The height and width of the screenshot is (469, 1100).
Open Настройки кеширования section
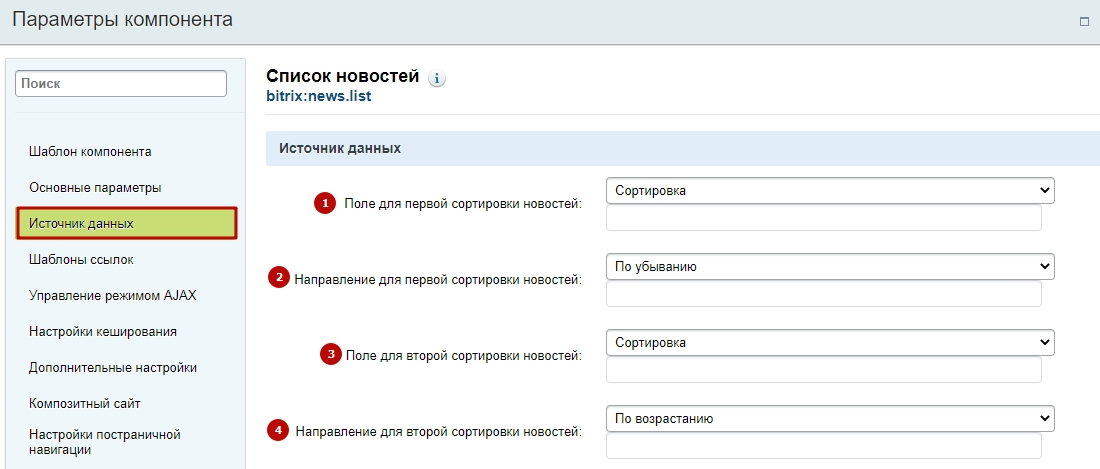click(x=102, y=332)
